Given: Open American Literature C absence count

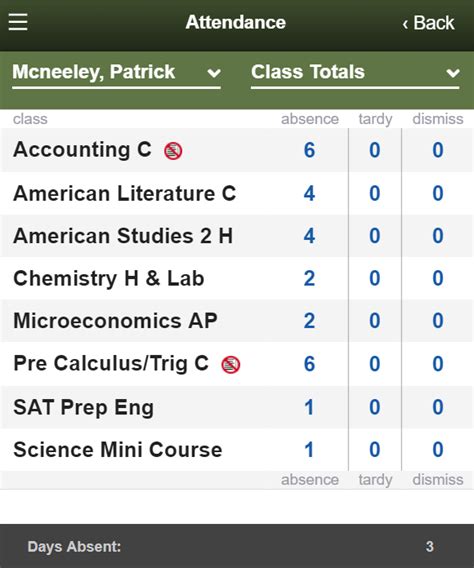Looking at the screenshot, I should [x=309, y=193].
